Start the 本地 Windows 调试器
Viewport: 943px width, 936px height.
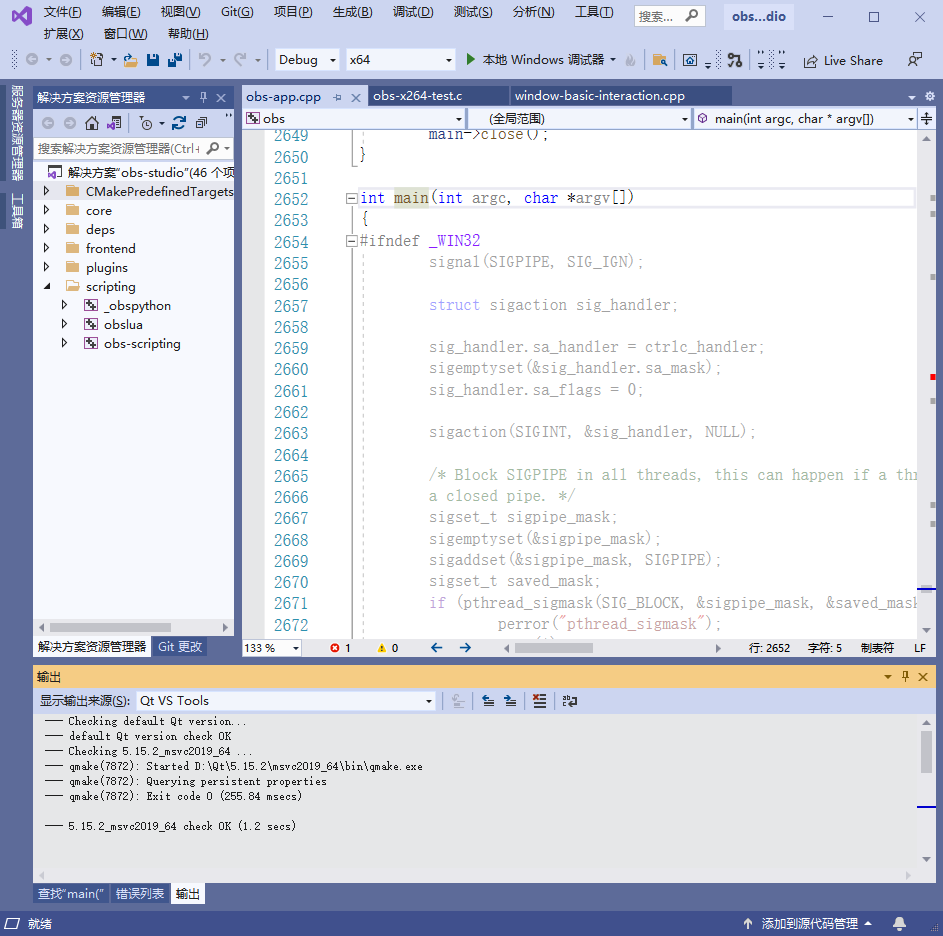coord(541,60)
